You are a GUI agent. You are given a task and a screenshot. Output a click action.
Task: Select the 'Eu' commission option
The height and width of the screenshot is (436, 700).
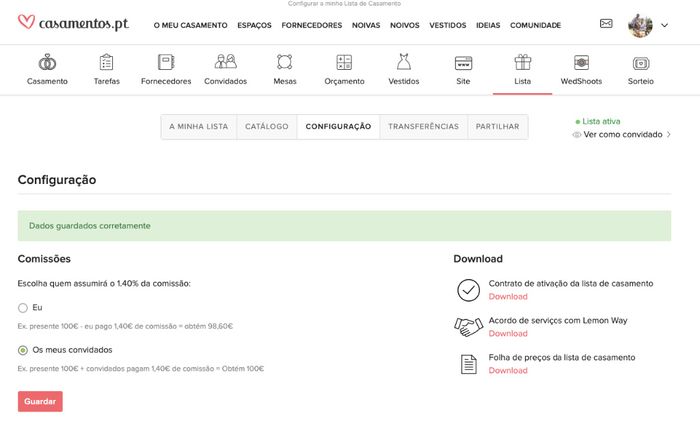(x=23, y=308)
